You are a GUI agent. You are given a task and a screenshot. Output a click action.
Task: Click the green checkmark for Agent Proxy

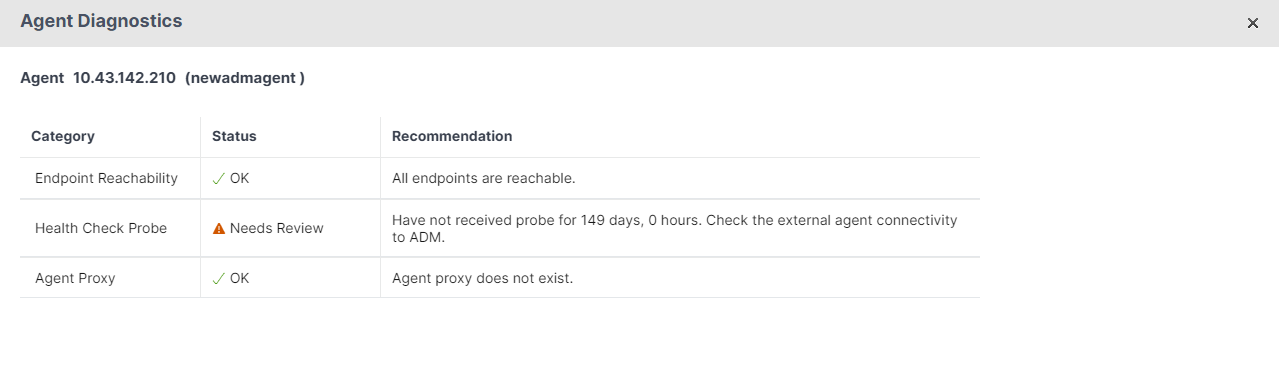[x=218, y=278]
